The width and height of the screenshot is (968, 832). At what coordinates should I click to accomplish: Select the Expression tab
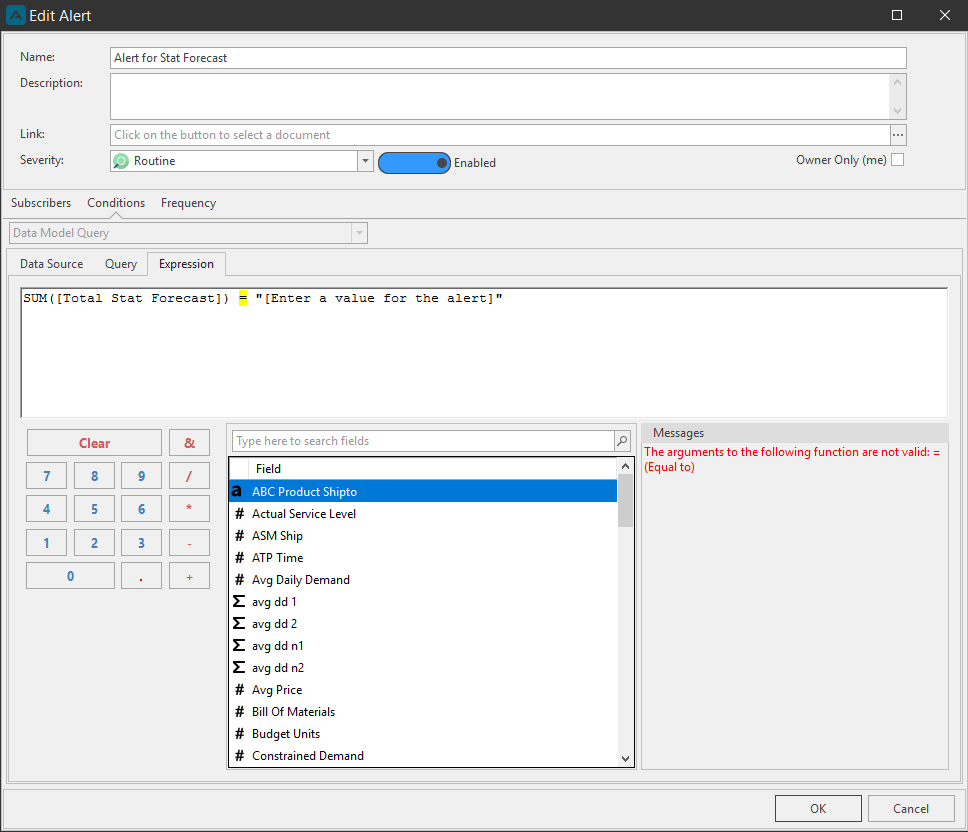coord(186,264)
